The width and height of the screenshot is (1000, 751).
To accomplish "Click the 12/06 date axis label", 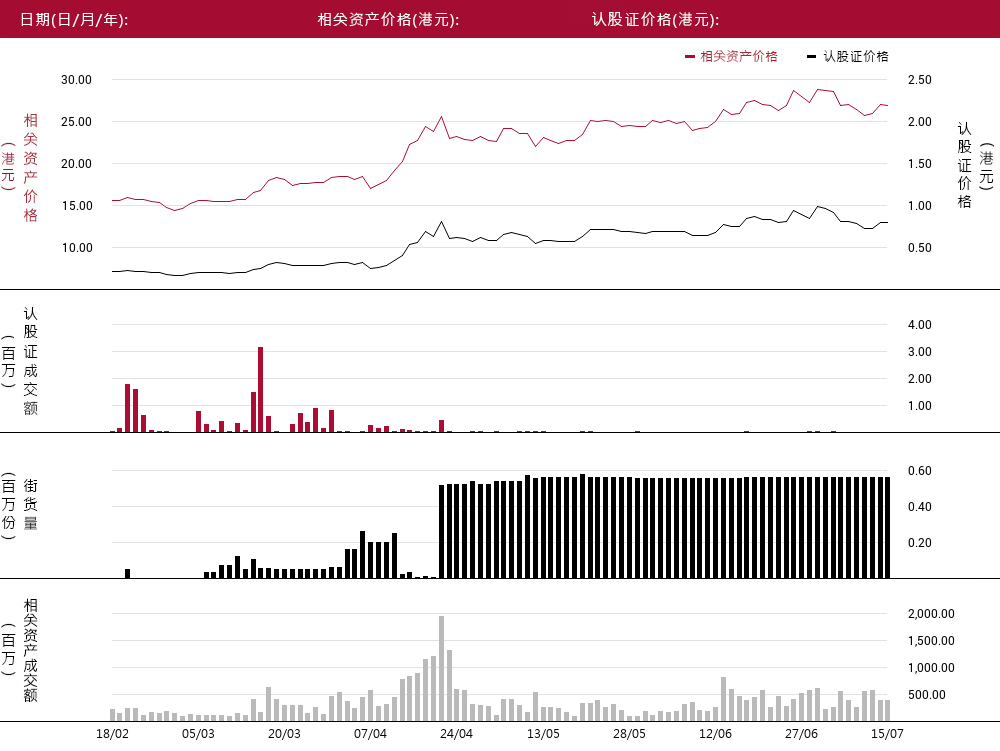I will click(716, 733).
